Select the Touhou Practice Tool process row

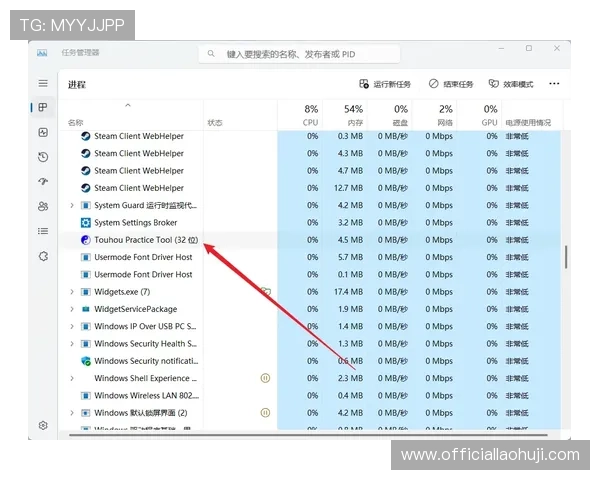pos(146,240)
